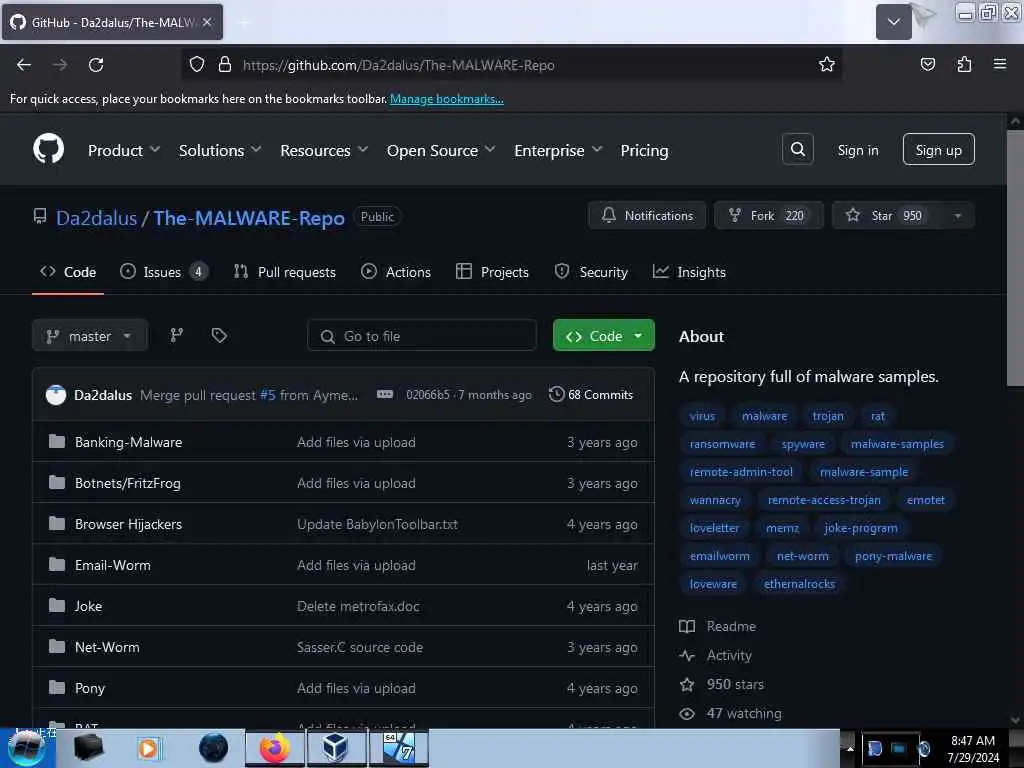Go back with the browser back arrow
This screenshot has height=768, width=1024.
24,65
